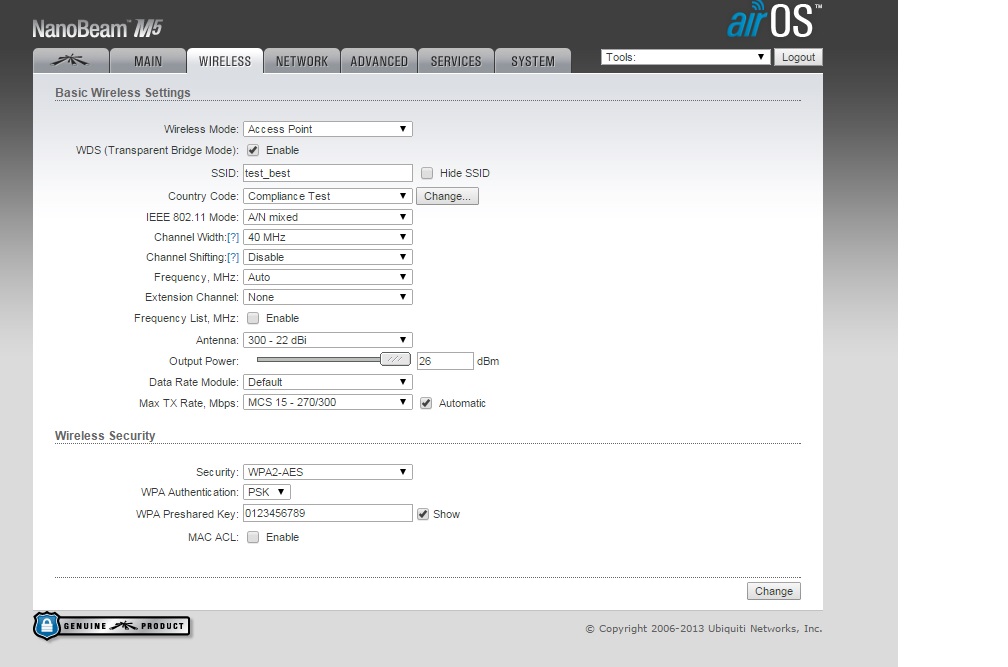Click the SSID input field

pyautogui.click(x=328, y=173)
